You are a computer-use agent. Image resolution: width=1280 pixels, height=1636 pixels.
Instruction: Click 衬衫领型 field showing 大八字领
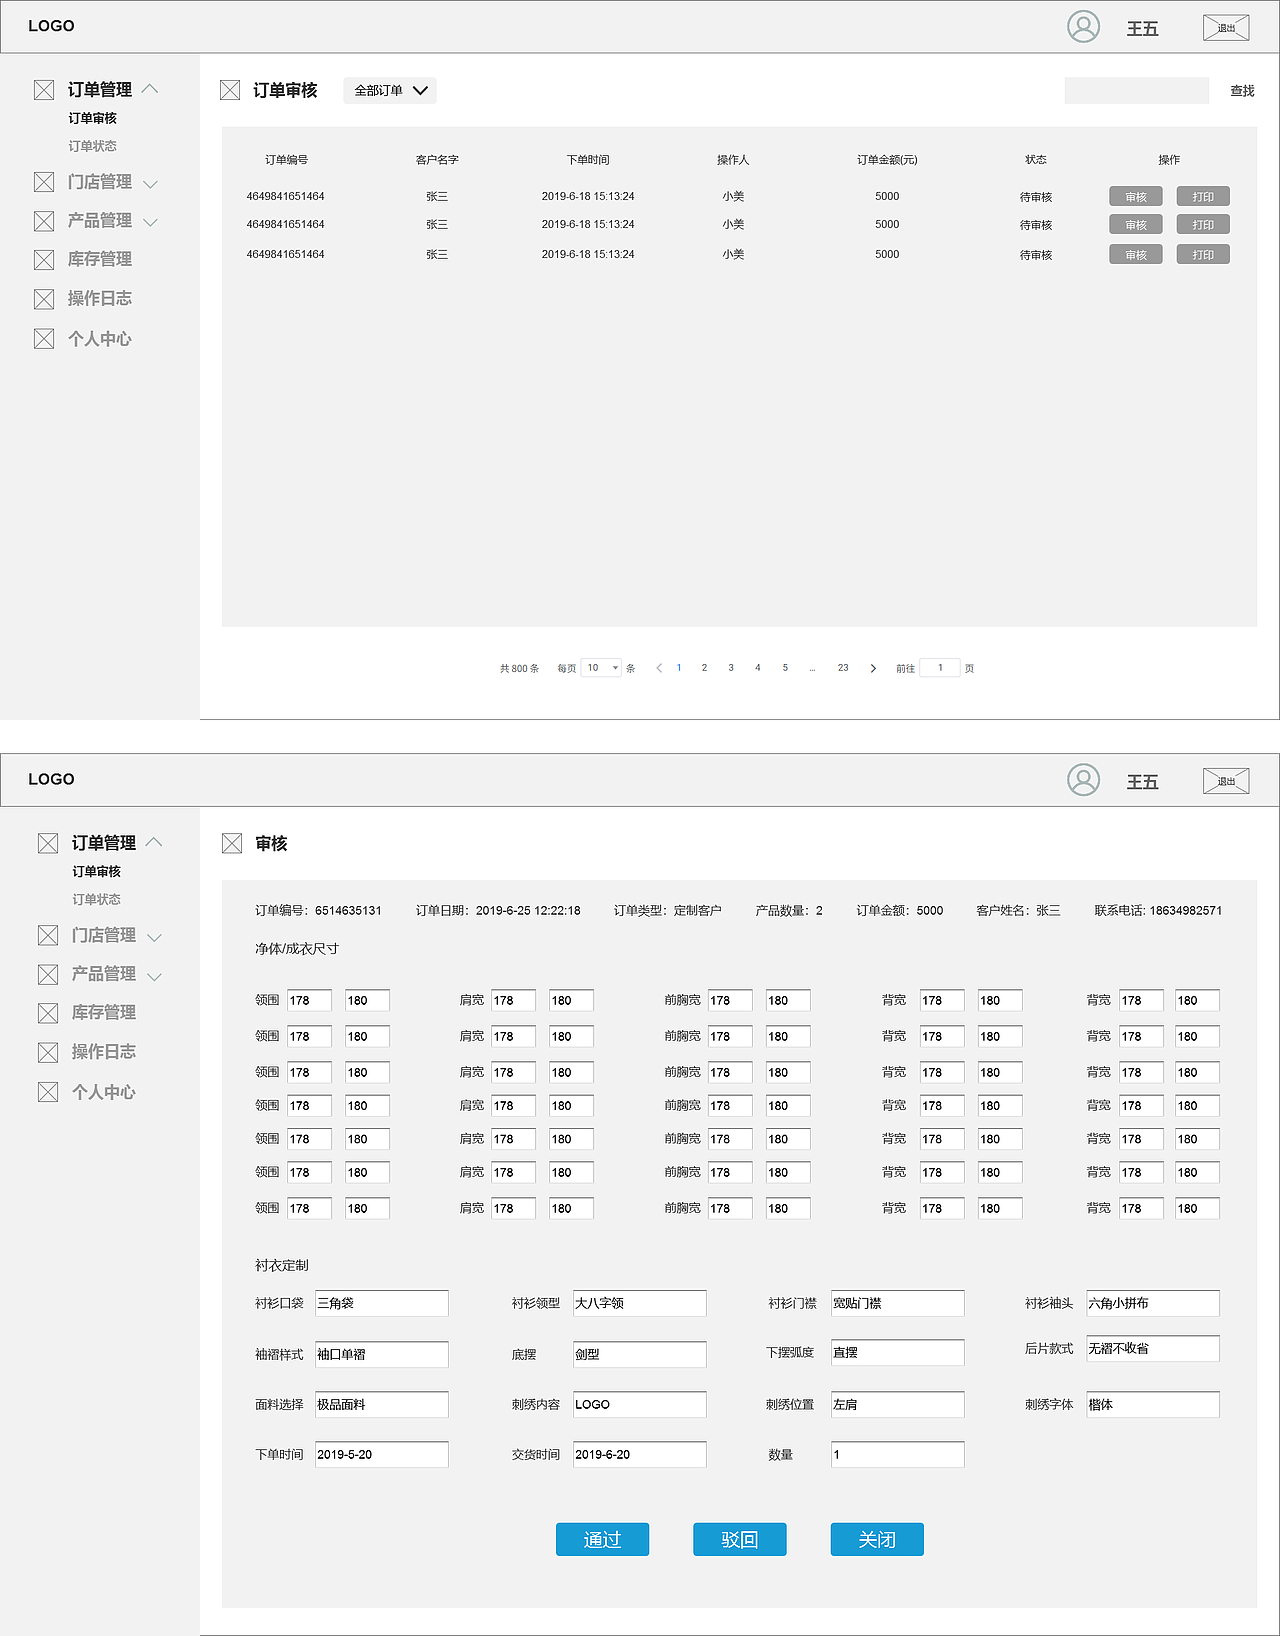coord(640,1303)
